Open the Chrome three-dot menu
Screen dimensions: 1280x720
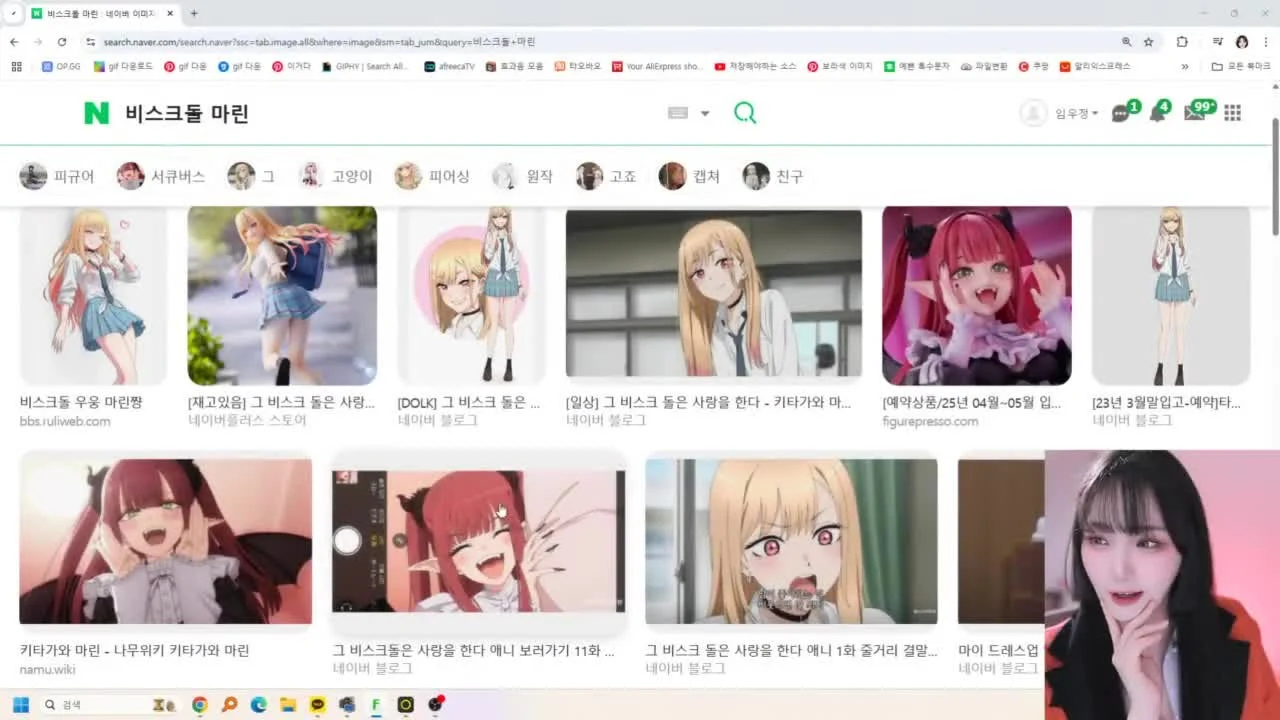pos(1266,42)
